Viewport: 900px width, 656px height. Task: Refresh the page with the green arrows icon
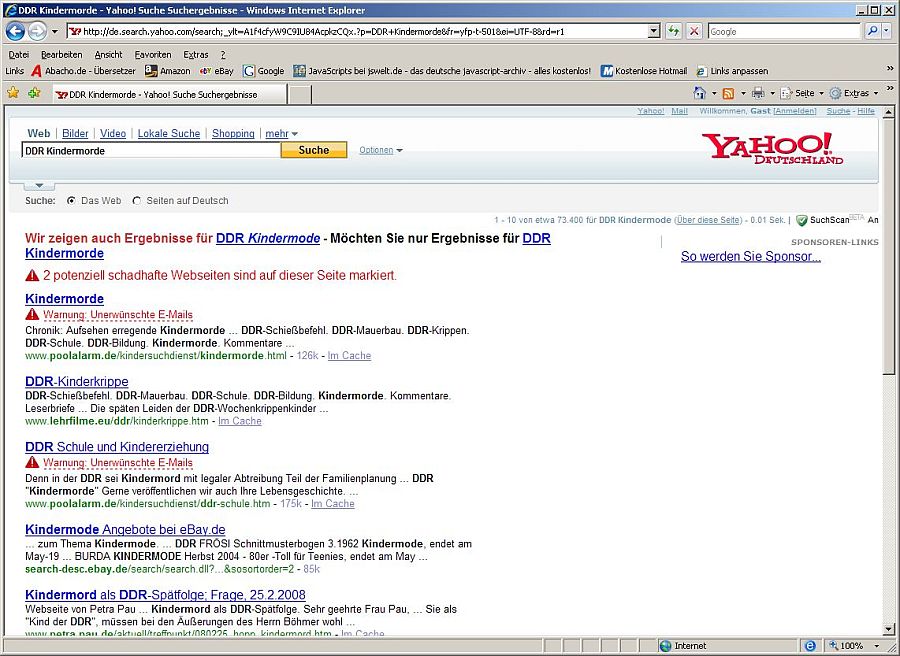pyautogui.click(x=674, y=32)
